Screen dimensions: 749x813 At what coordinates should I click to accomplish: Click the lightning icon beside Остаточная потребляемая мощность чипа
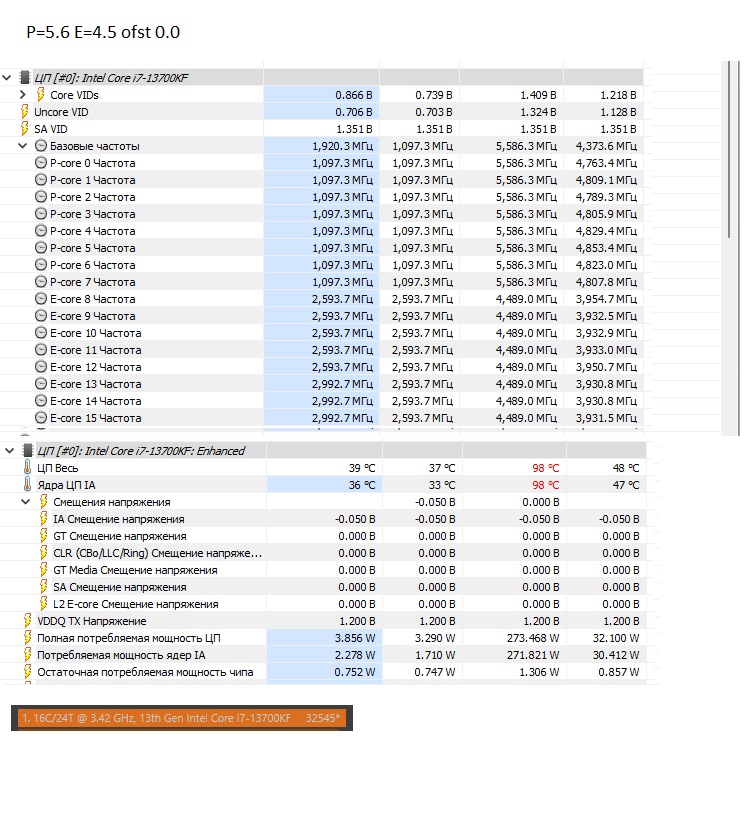[x=27, y=671]
